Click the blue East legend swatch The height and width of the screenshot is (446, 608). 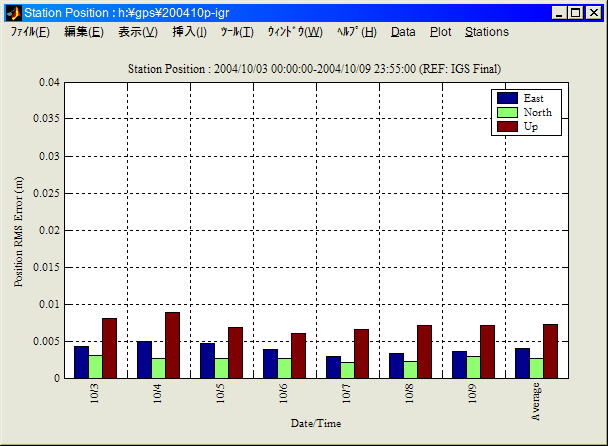click(x=508, y=98)
